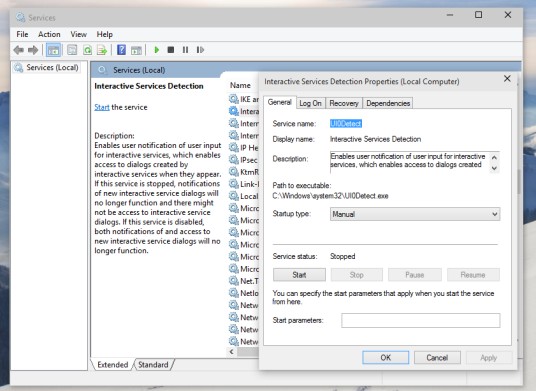Click the Resume button in properties dialog

[x=473, y=275]
